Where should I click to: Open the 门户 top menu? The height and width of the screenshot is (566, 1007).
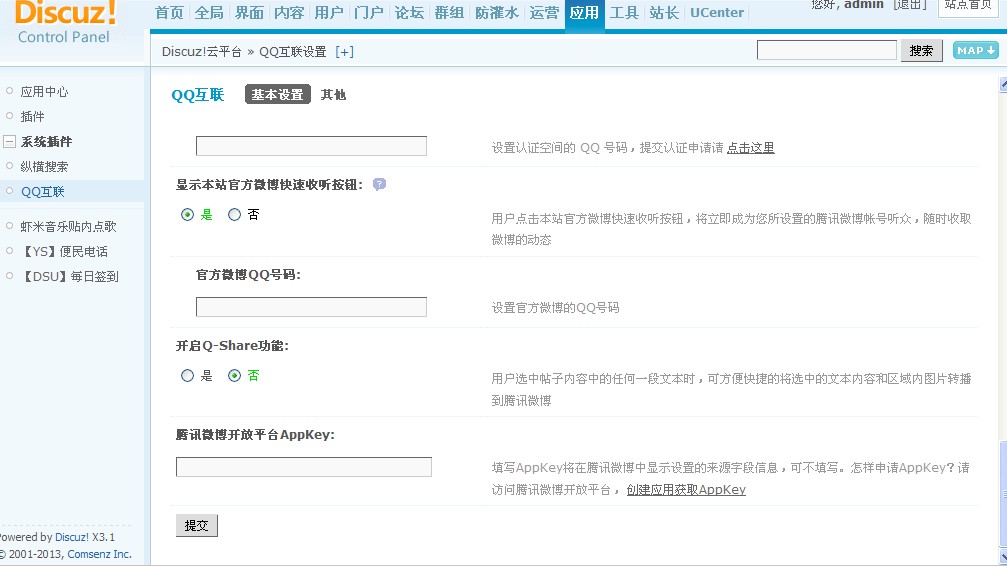click(369, 13)
